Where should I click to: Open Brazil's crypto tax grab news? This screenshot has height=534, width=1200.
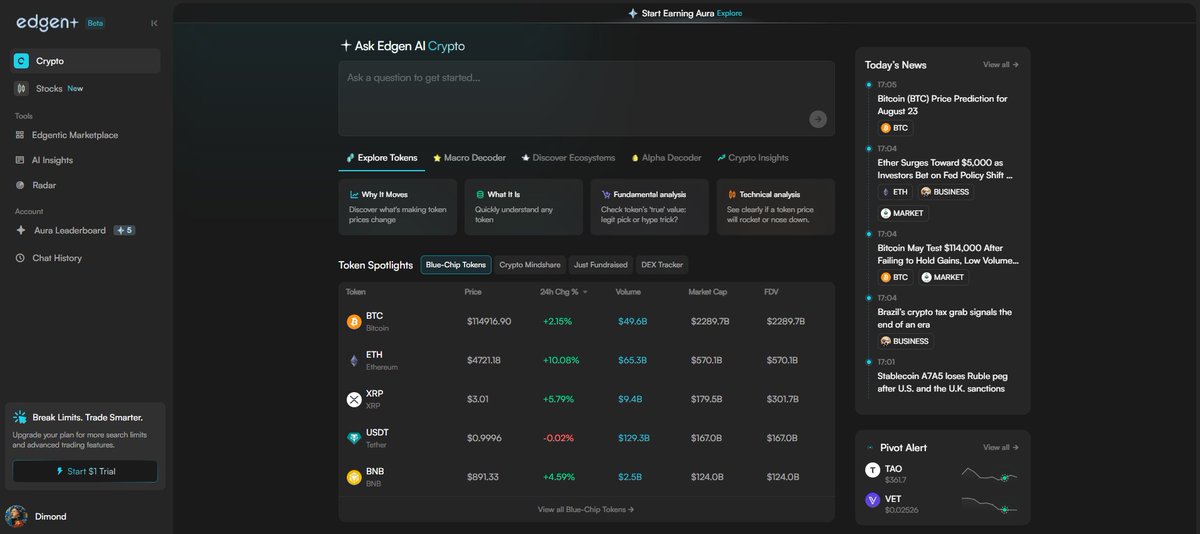[945, 318]
